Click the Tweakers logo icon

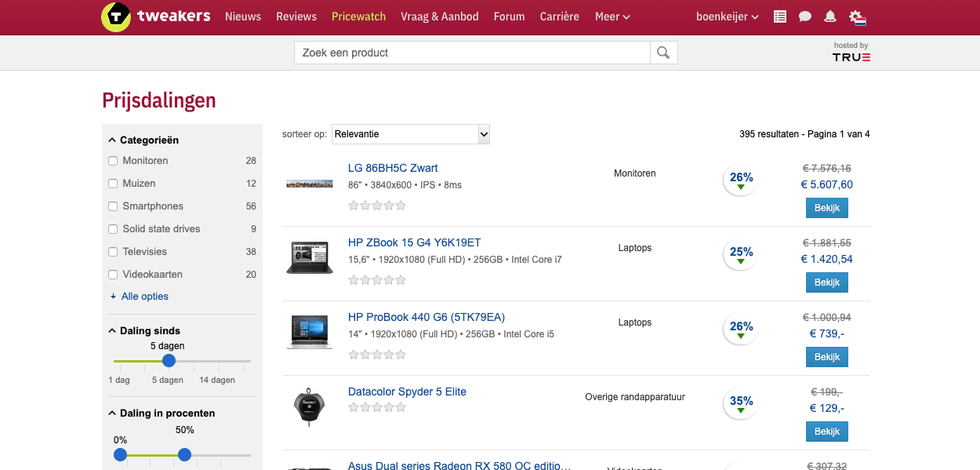coord(116,17)
